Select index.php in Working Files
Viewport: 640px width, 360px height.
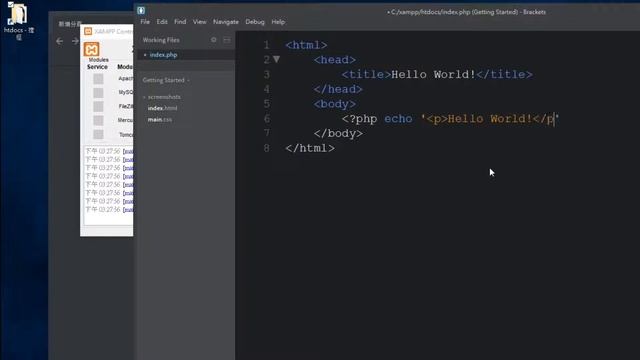tap(163, 55)
